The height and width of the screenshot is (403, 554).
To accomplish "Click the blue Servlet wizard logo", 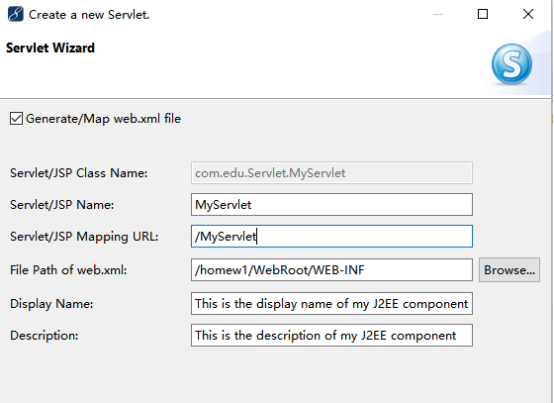I will coord(512,64).
